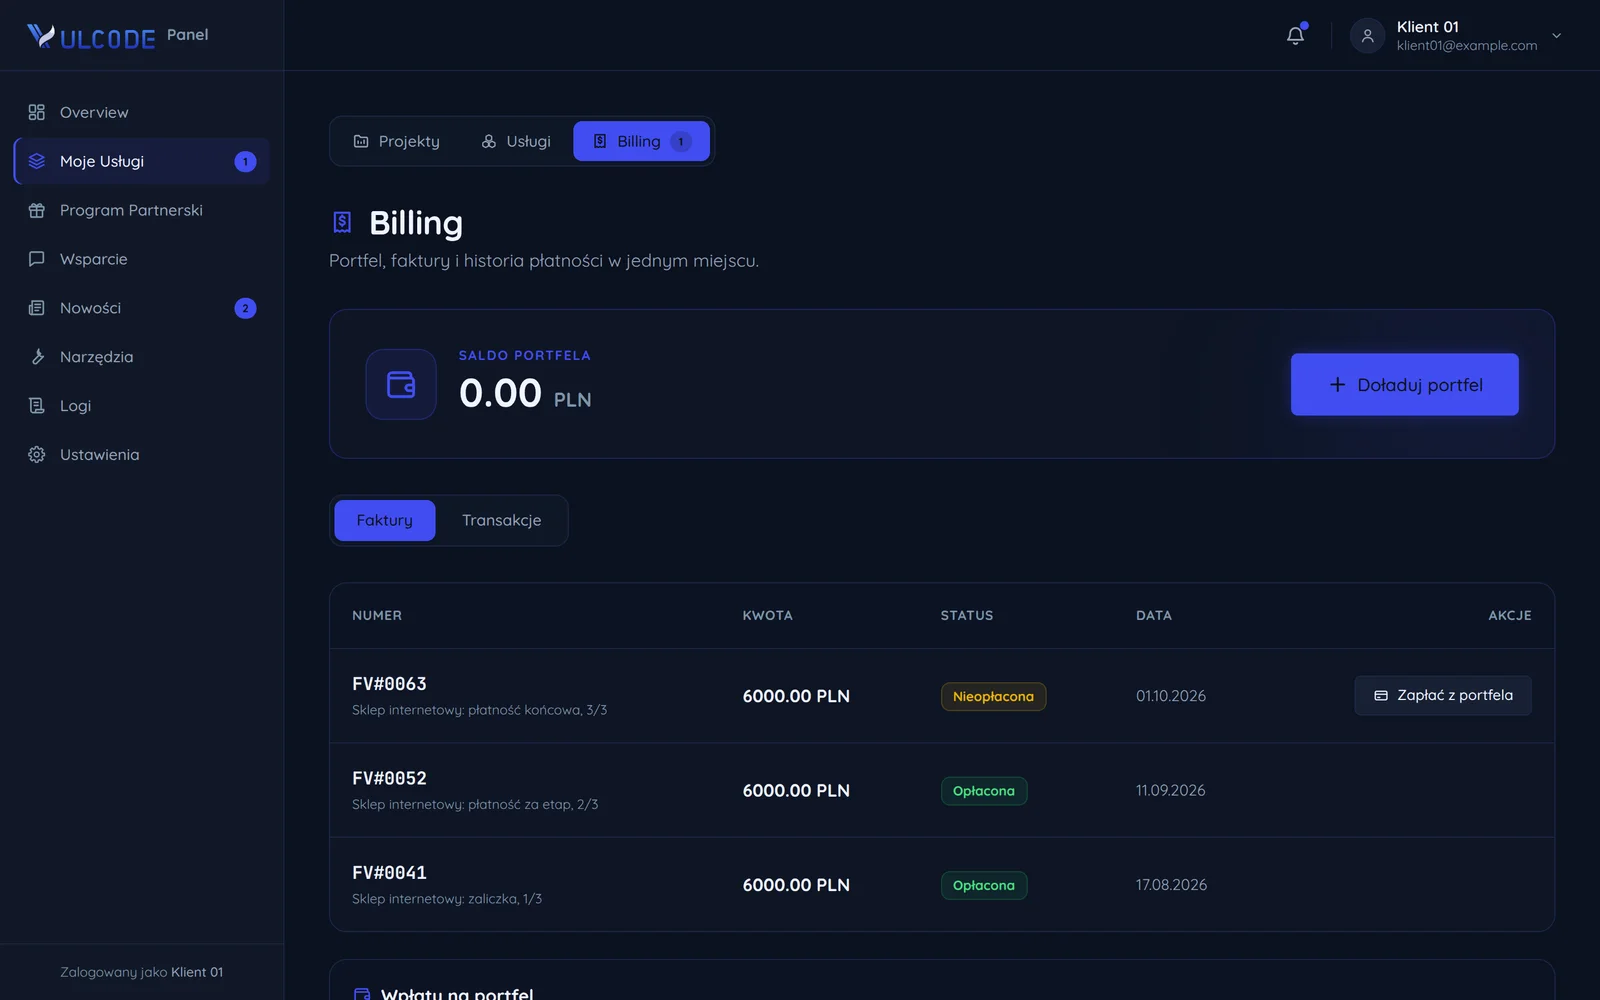The height and width of the screenshot is (1000, 1600).
Task: Open the Transakcje tab
Action: tap(501, 520)
